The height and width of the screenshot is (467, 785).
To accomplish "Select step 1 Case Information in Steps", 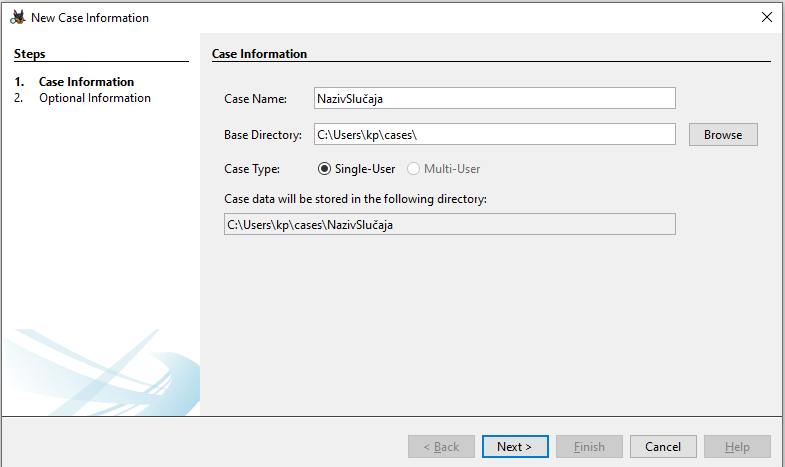I will point(86,82).
